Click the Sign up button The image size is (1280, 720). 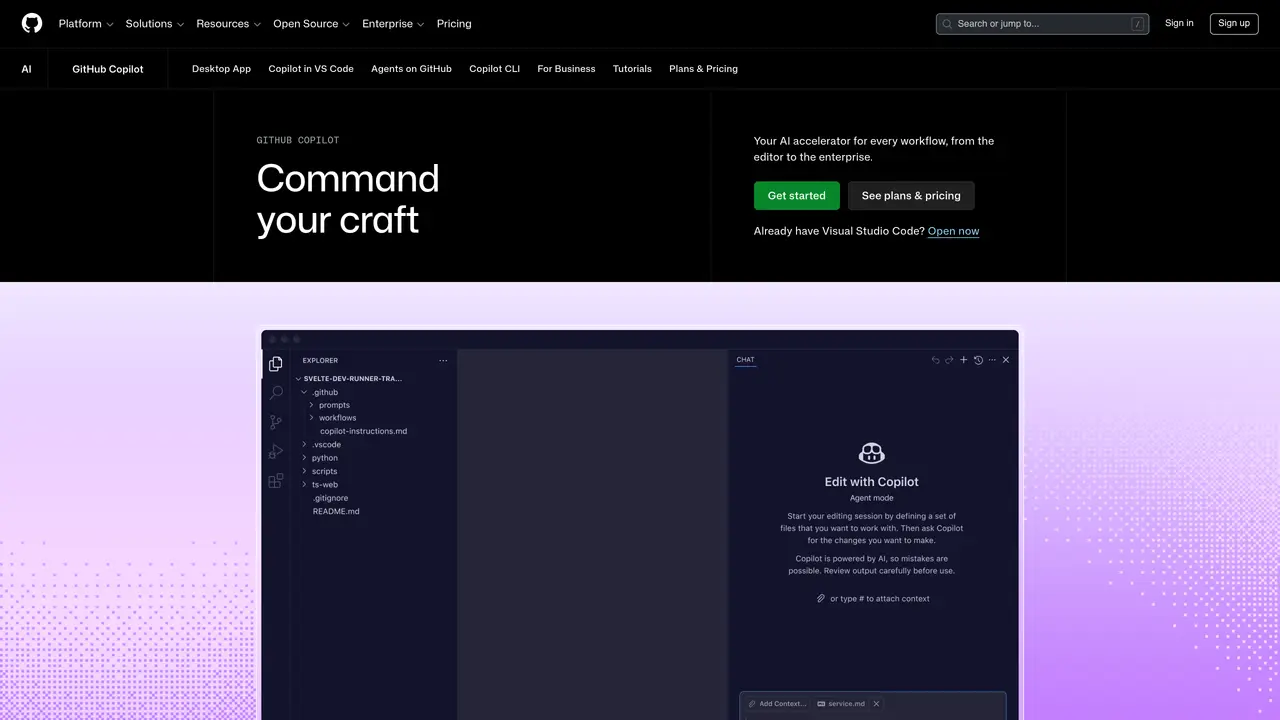click(x=1234, y=24)
